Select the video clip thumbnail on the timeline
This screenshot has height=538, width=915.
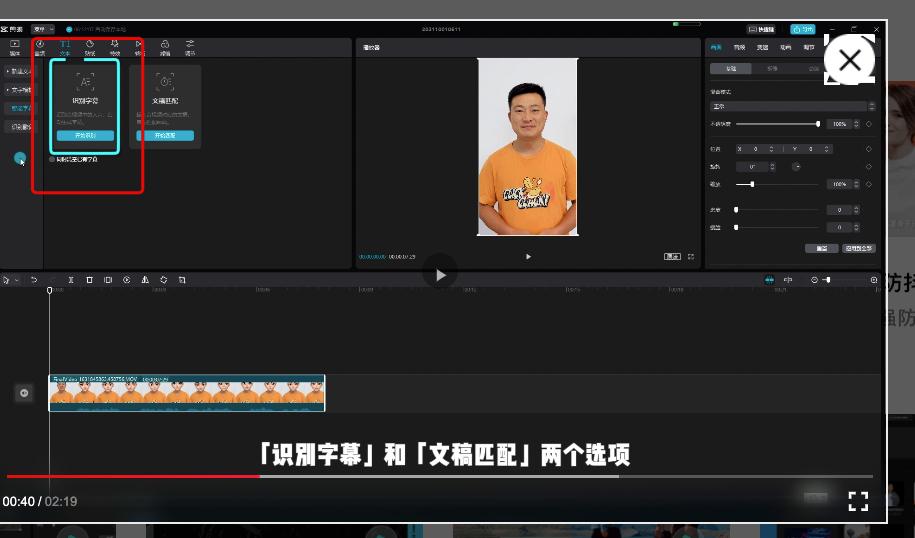(187, 394)
